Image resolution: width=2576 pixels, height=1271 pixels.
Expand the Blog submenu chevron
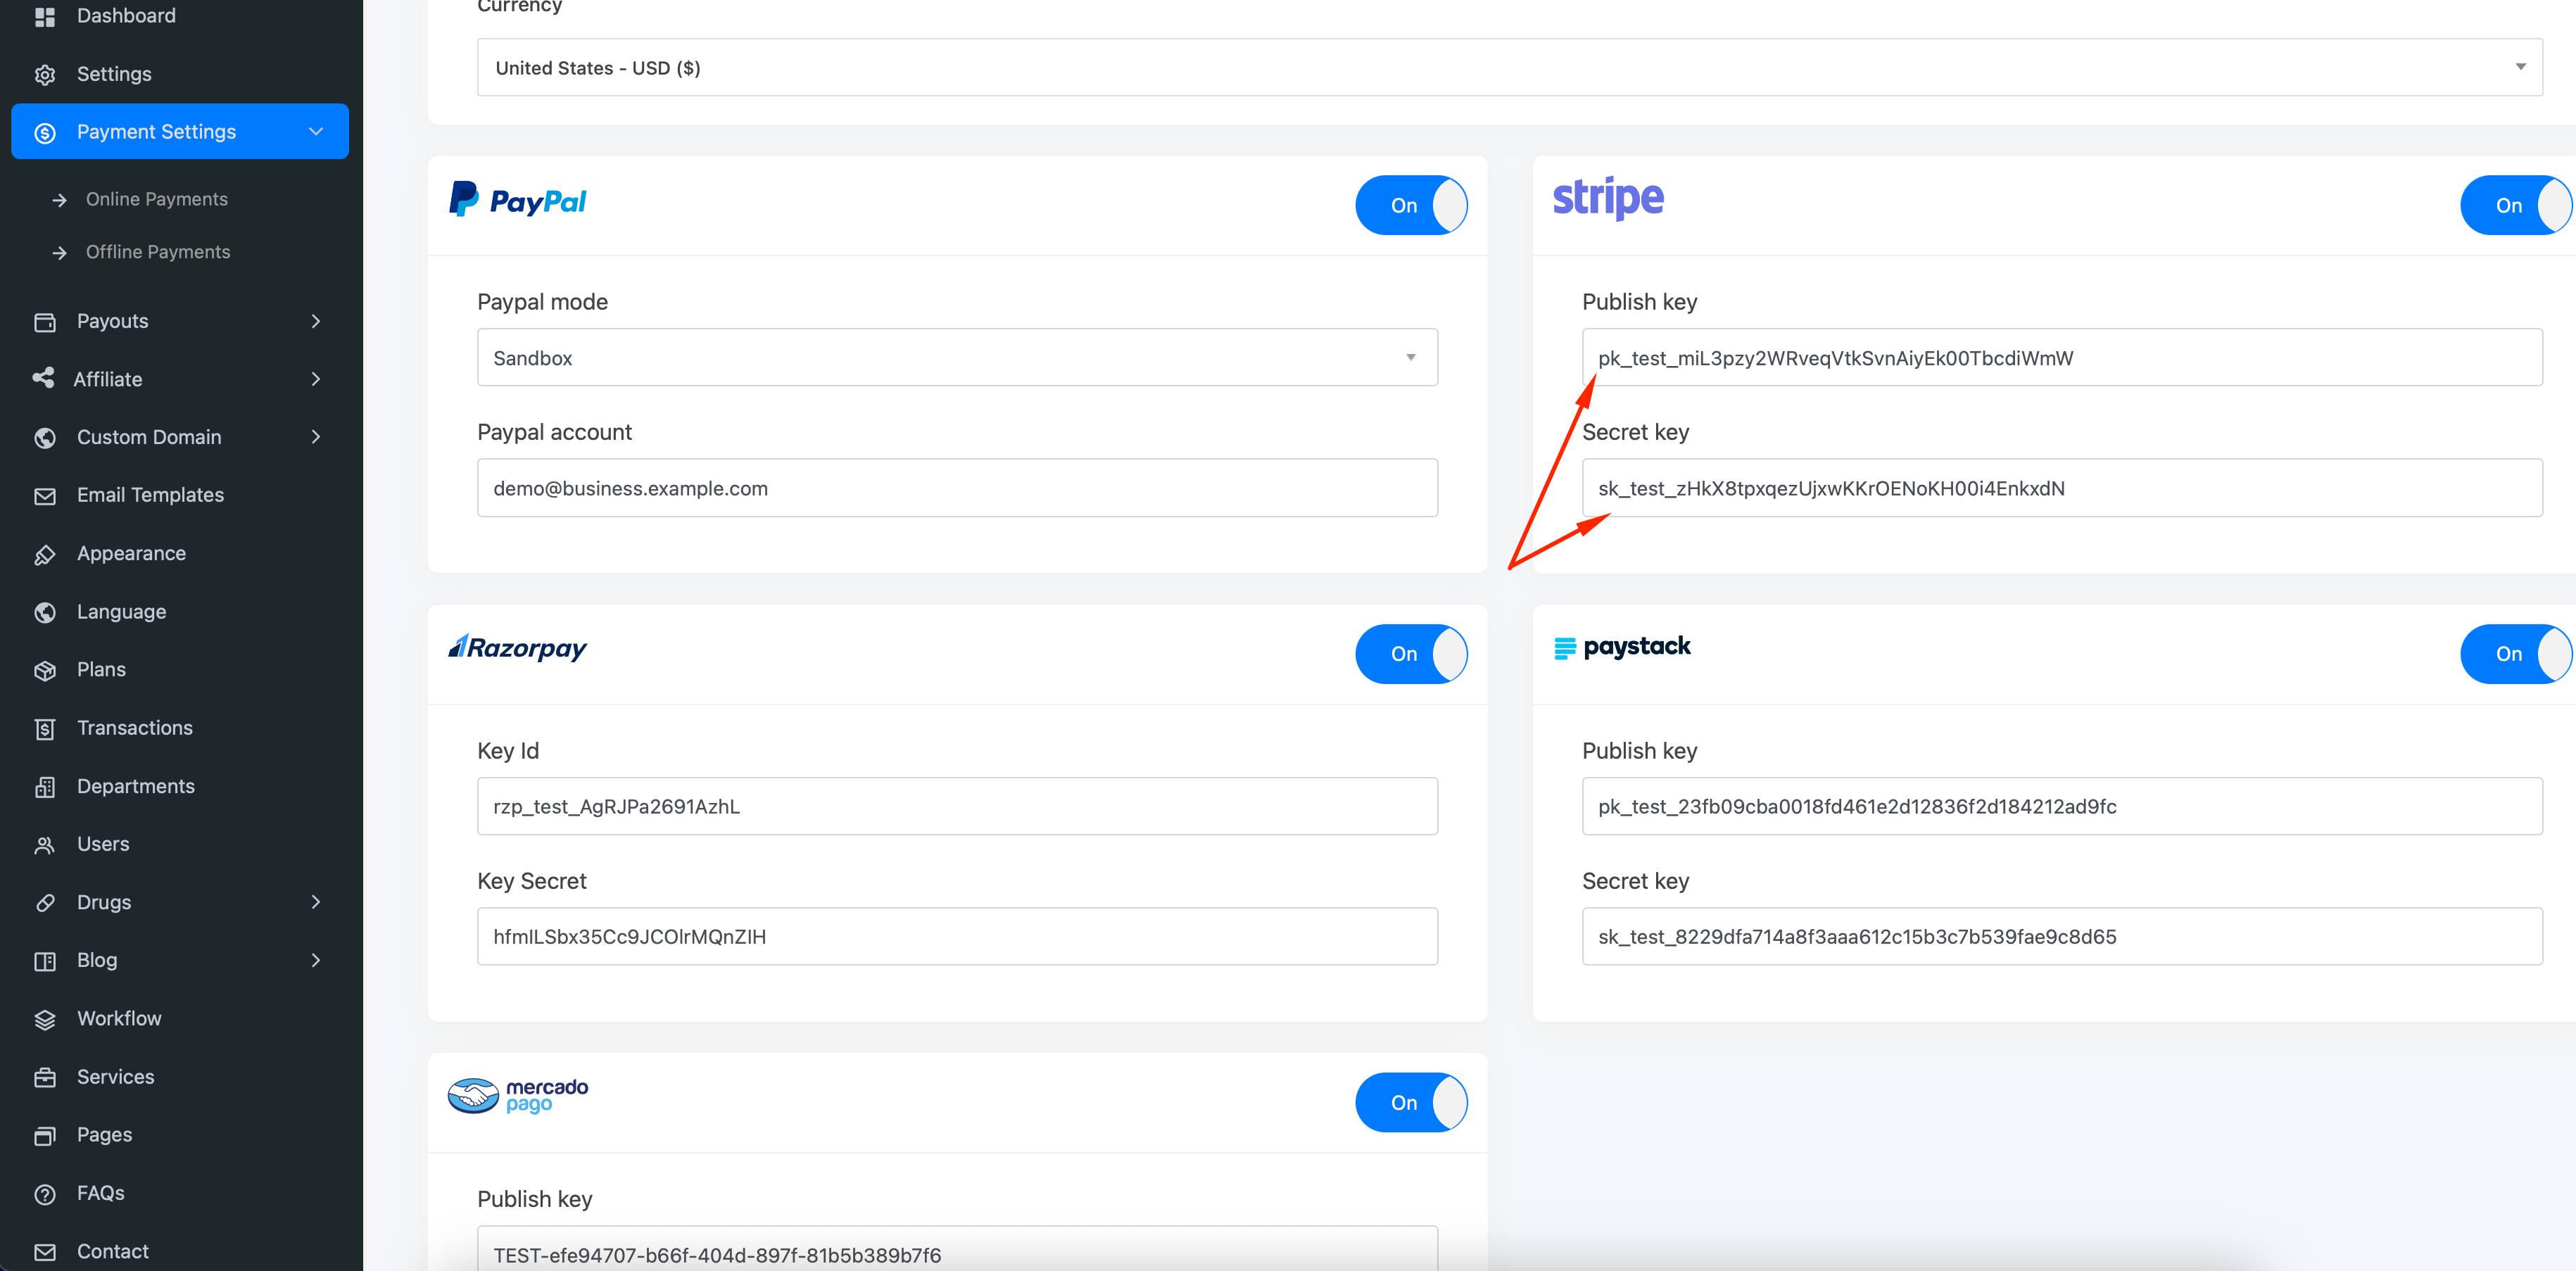point(316,960)
